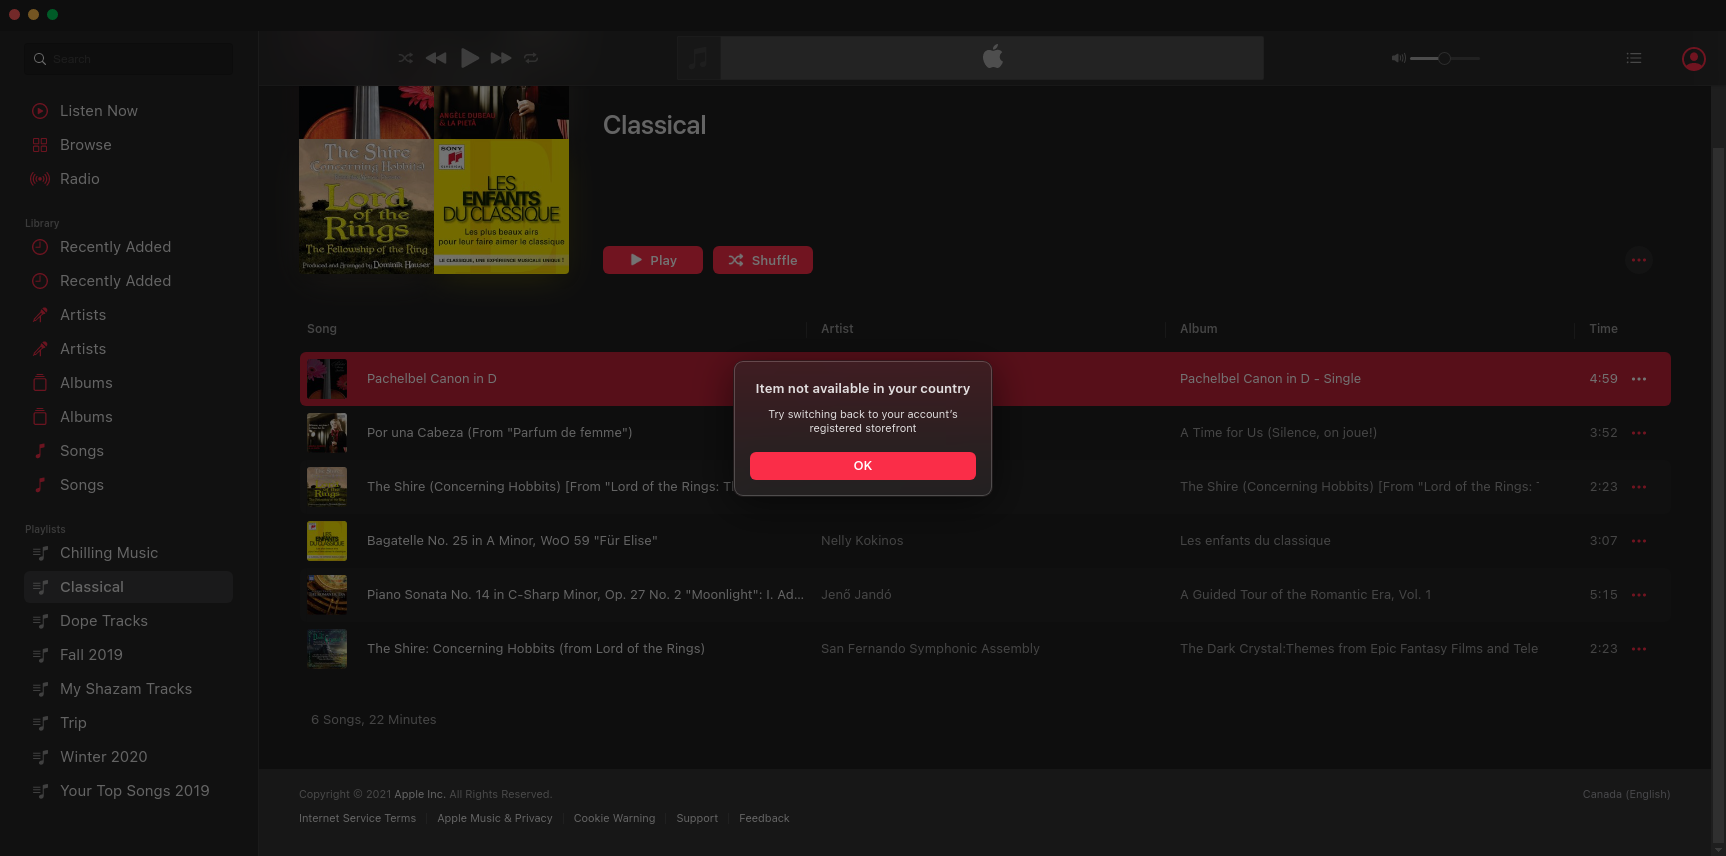Viewport: 1726px width, 856px height.
Task: Click the Classical playlist cover collage
Action: point(434,180)
